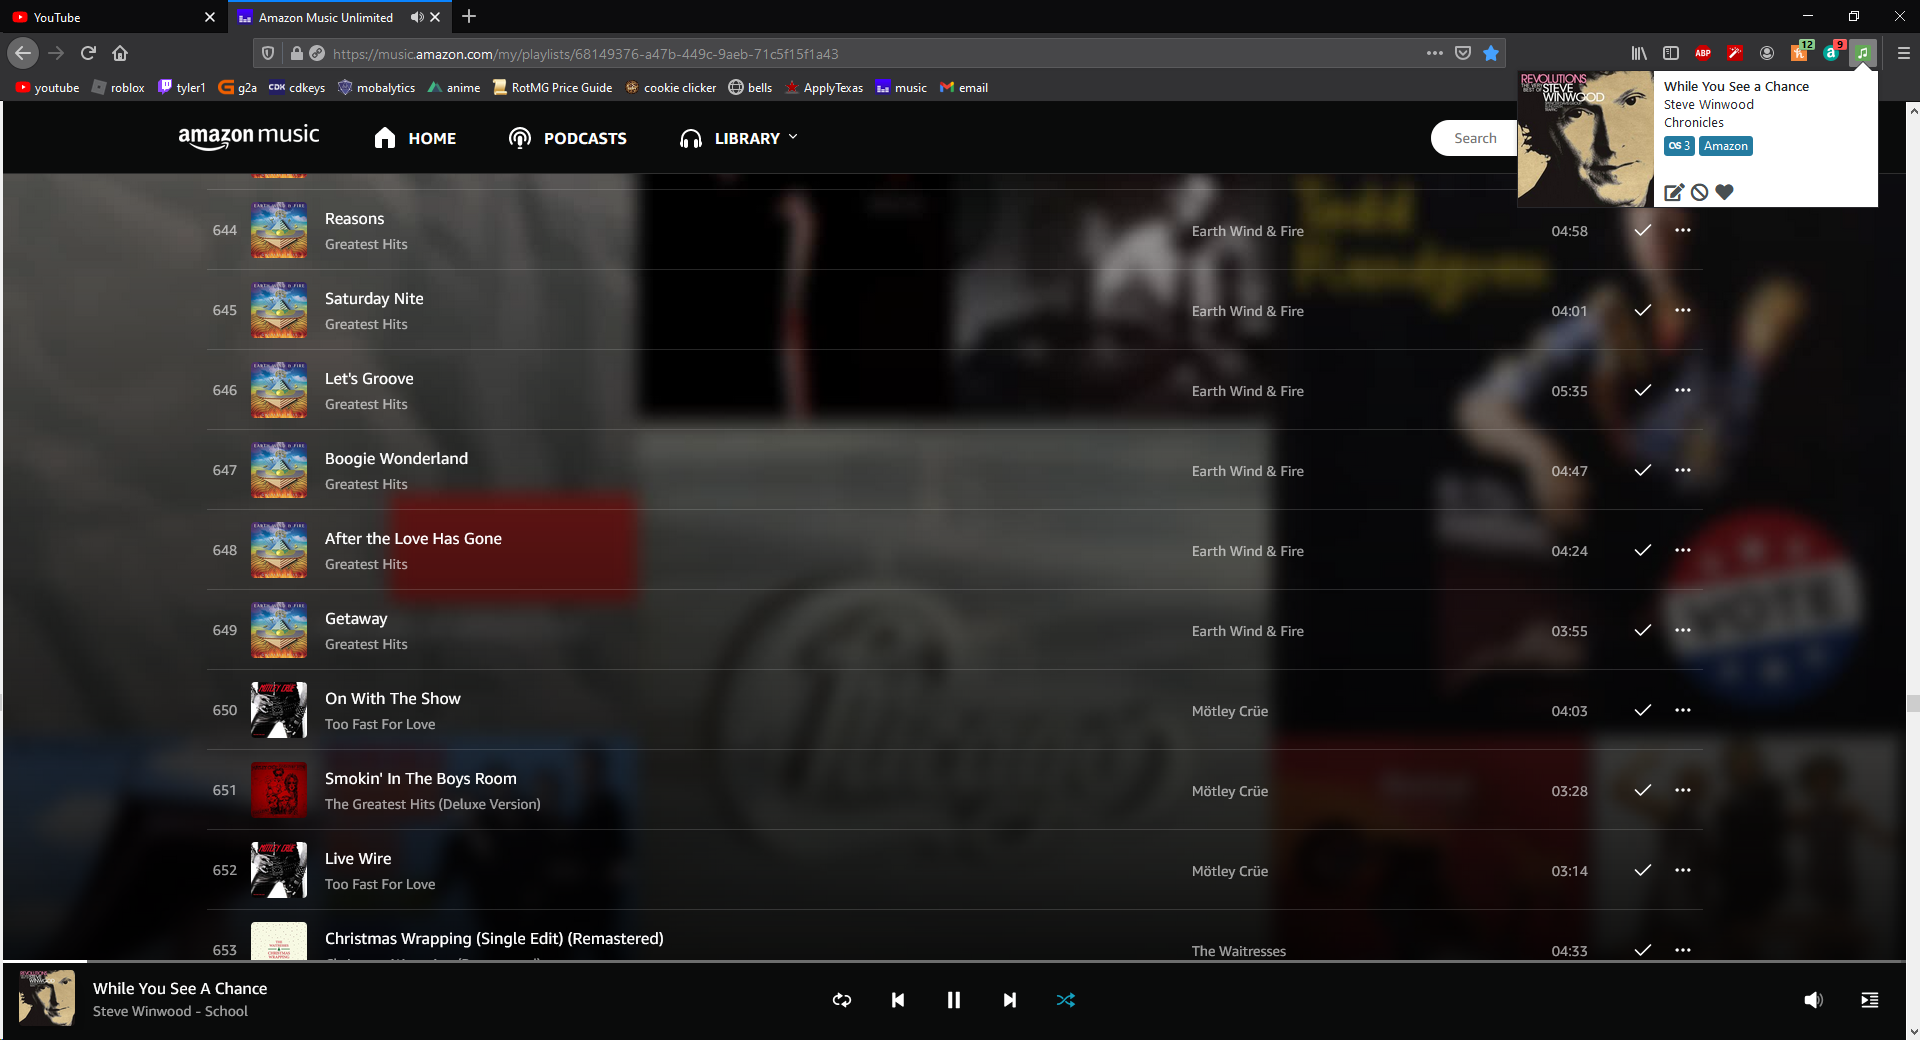Mute the Amazon Music tab audio

417,17
